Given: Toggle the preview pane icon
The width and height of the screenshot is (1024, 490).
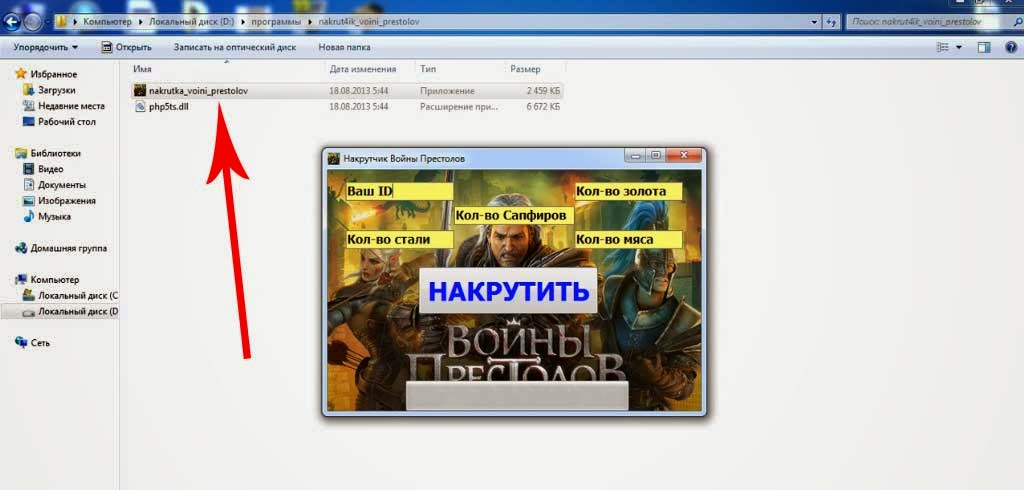Looking at the screenshot, I should [984, 47].
